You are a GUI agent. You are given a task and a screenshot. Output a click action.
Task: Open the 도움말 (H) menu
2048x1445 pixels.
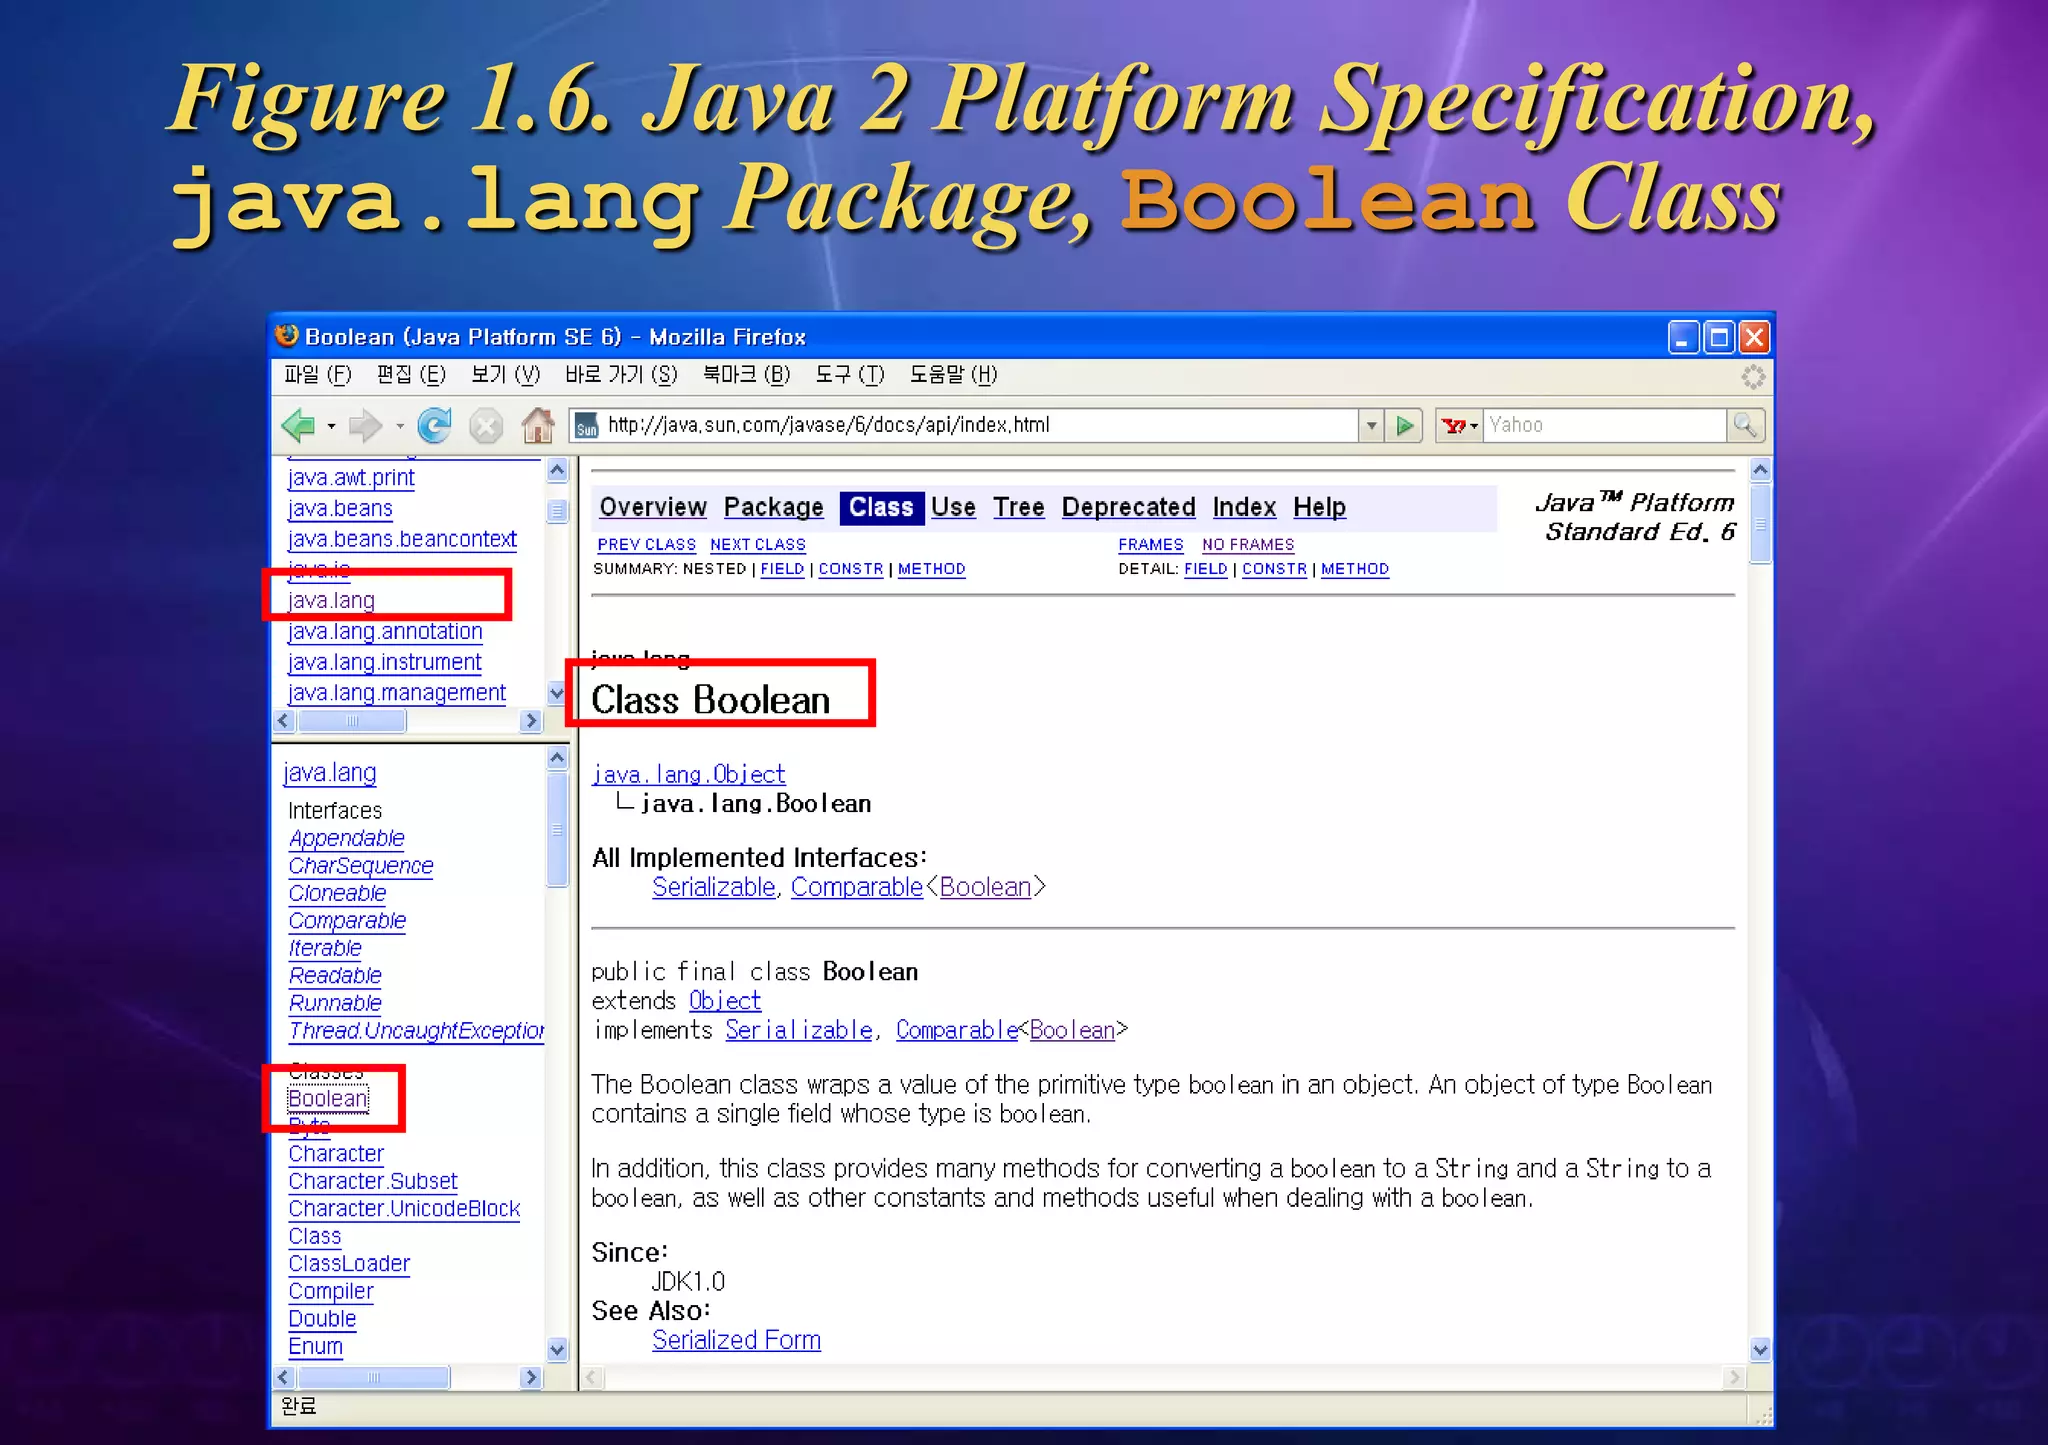click(x=953, y=375)
